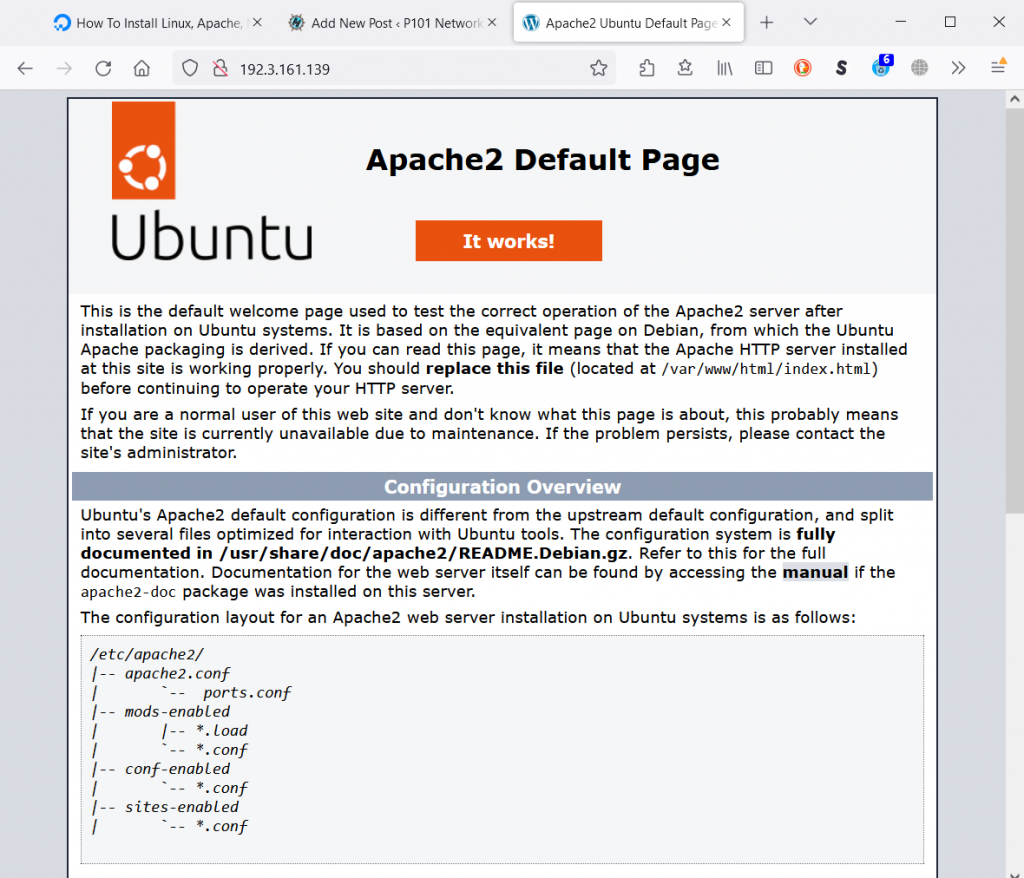Image resolution: width=1024 pixels, height=878 pixels.
Task: Focus the address bar showing 192.3.161.139
Action: tap(395, 69)
